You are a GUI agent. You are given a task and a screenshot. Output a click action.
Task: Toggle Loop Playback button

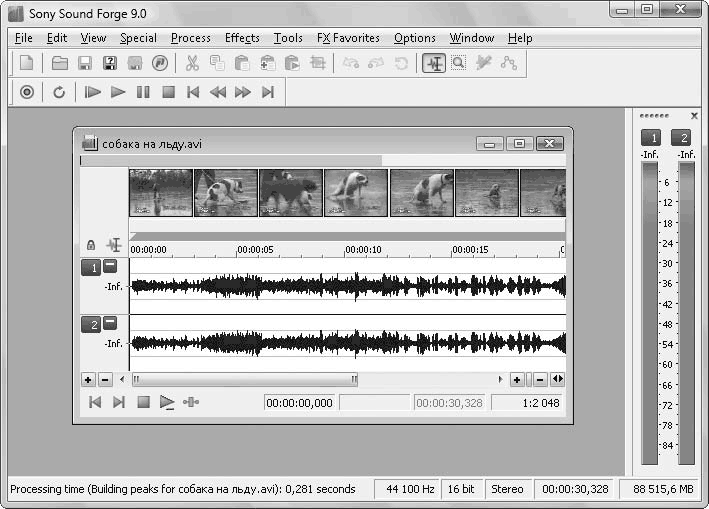(59, 92)
